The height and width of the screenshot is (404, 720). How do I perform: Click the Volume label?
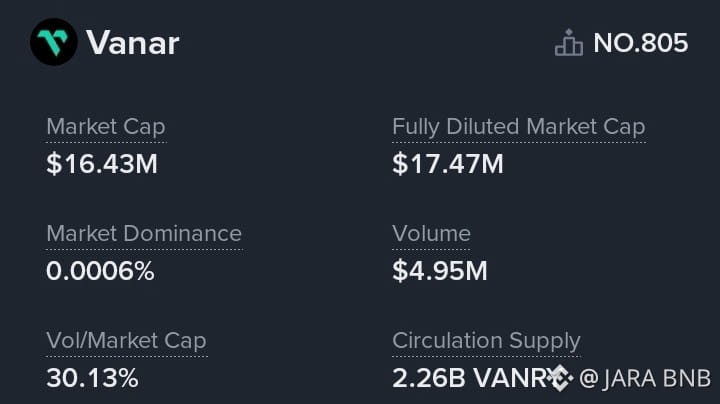pos(431,234)
